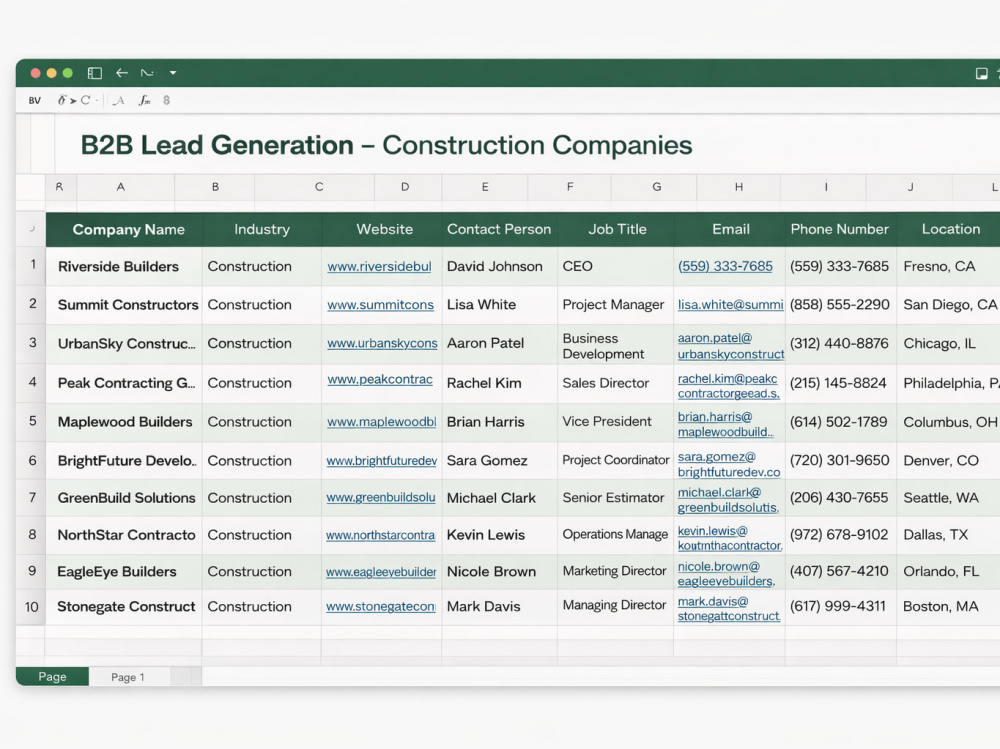
Task: Select the GreenBuild Solutions cell
Action: (124, 498)
